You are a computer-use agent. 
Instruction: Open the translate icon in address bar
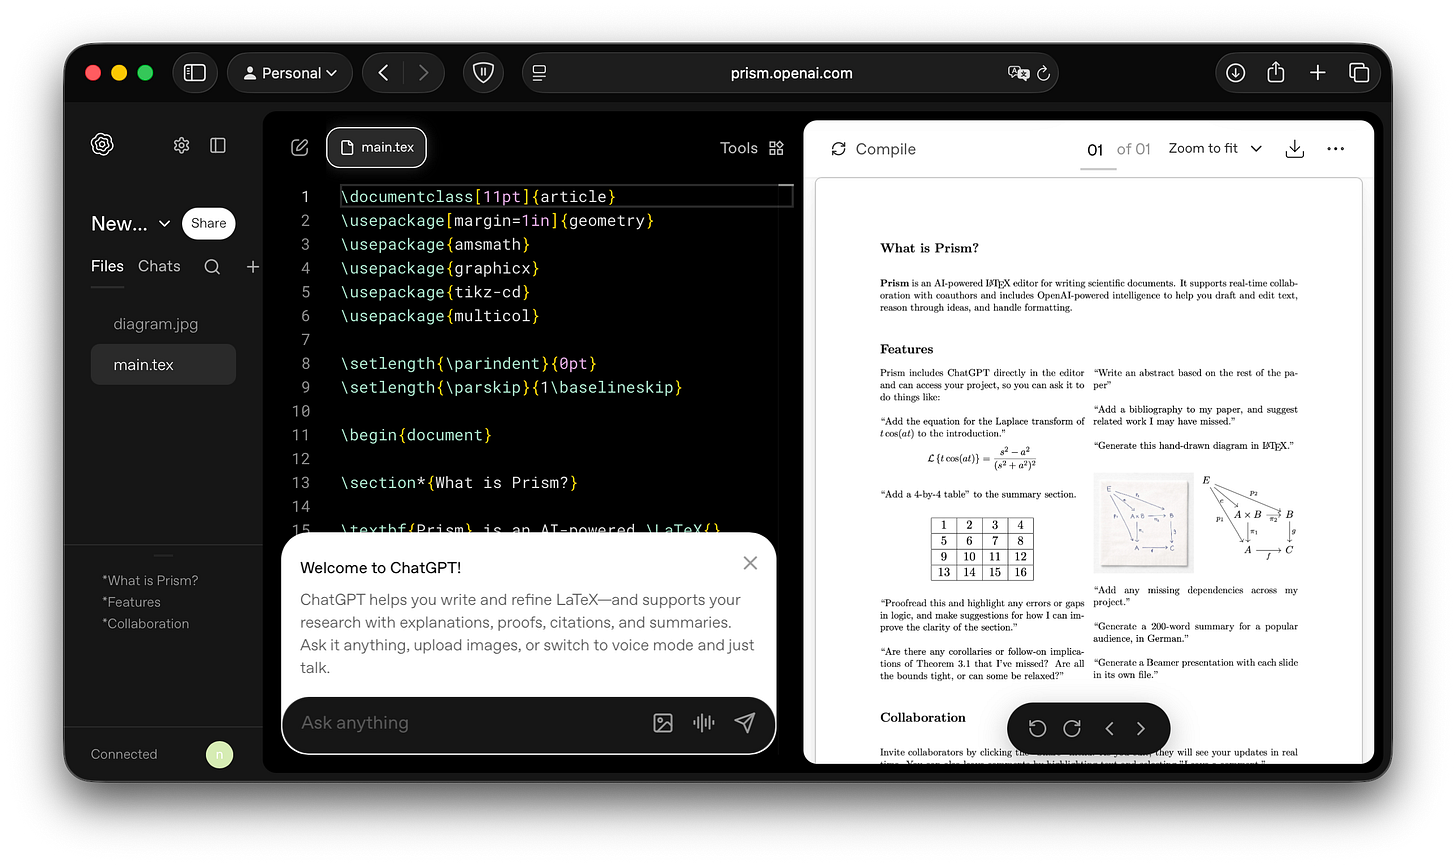pos(1018,73)
